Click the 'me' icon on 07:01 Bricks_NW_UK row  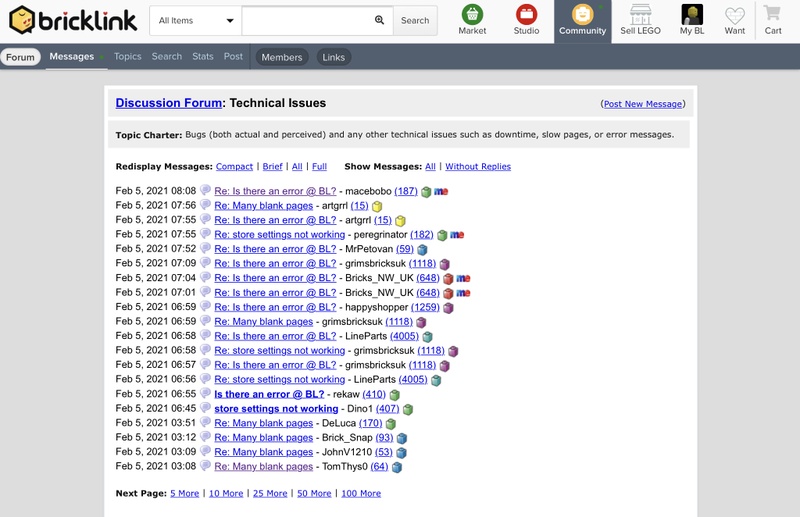coord(463,293)
